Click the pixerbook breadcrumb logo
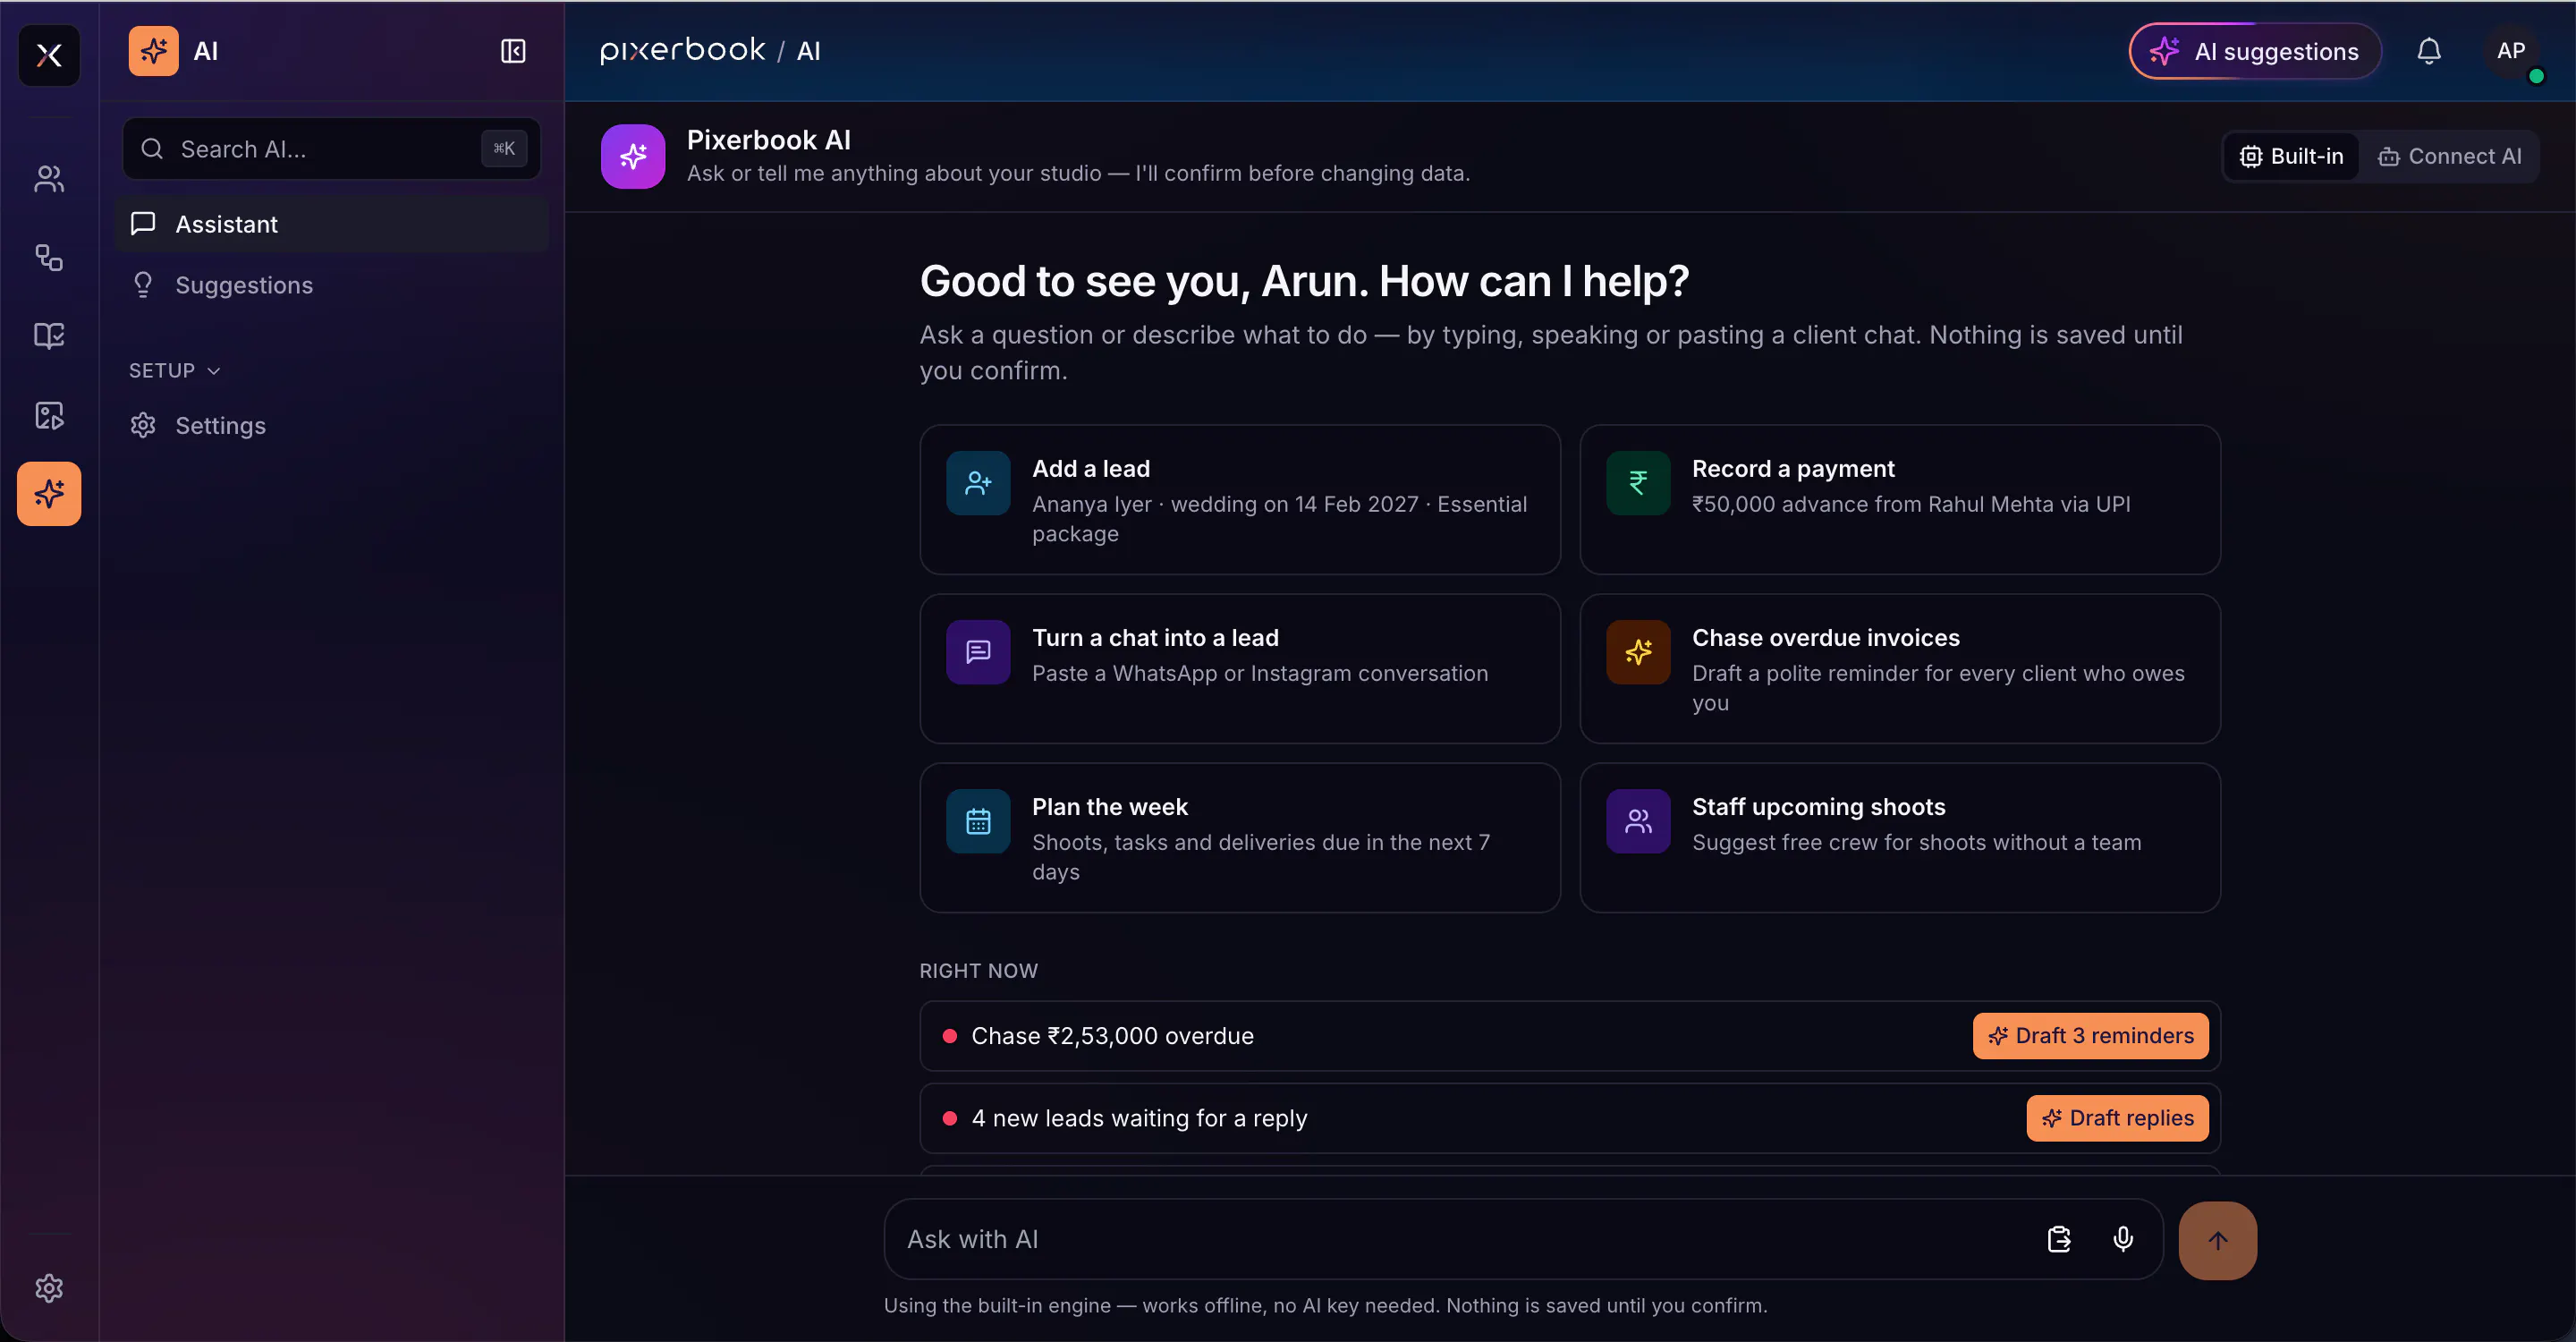Viewport: 2576px width, 1342px height. pos(683,50)
